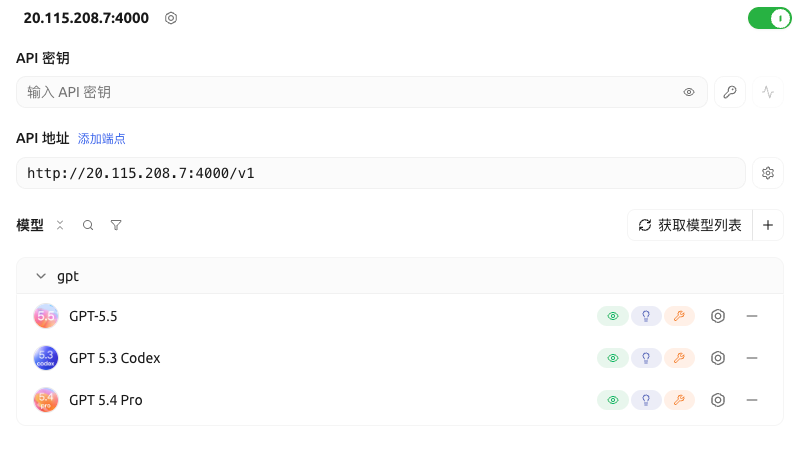Open the model filter funnel icon

point(116,225)
